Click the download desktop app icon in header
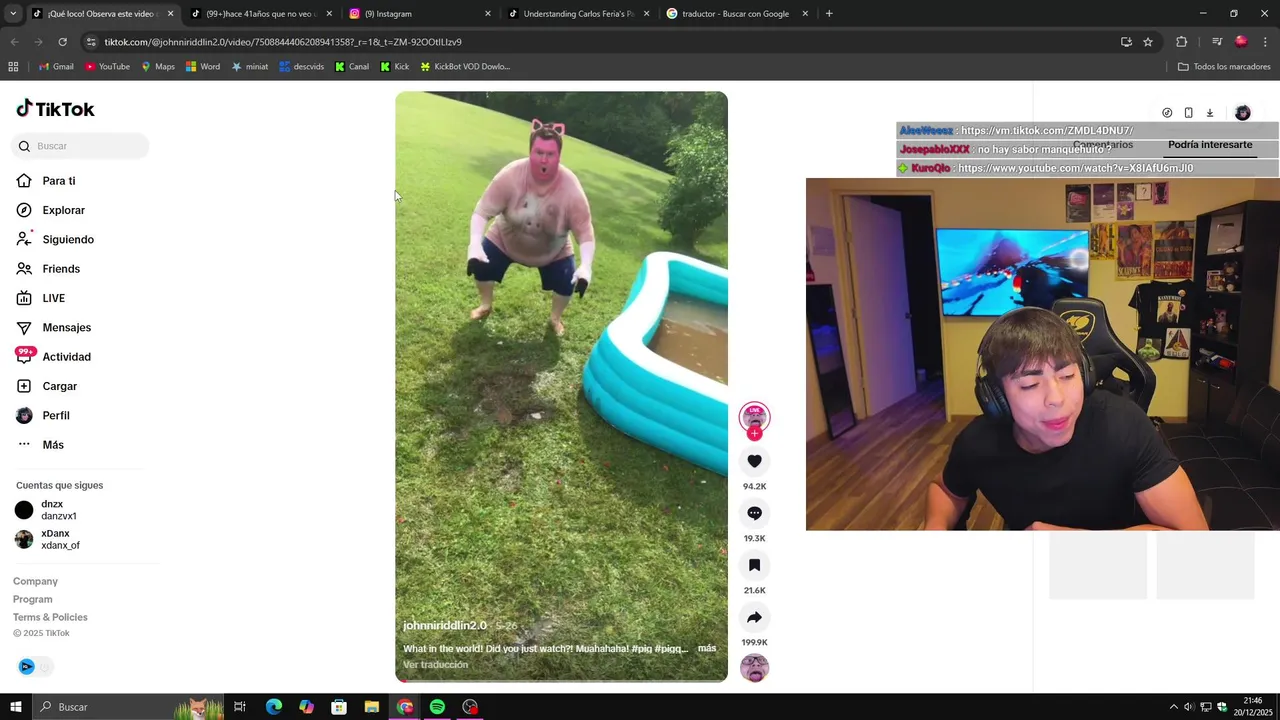1280x720 pixels. click(1209, 113)
